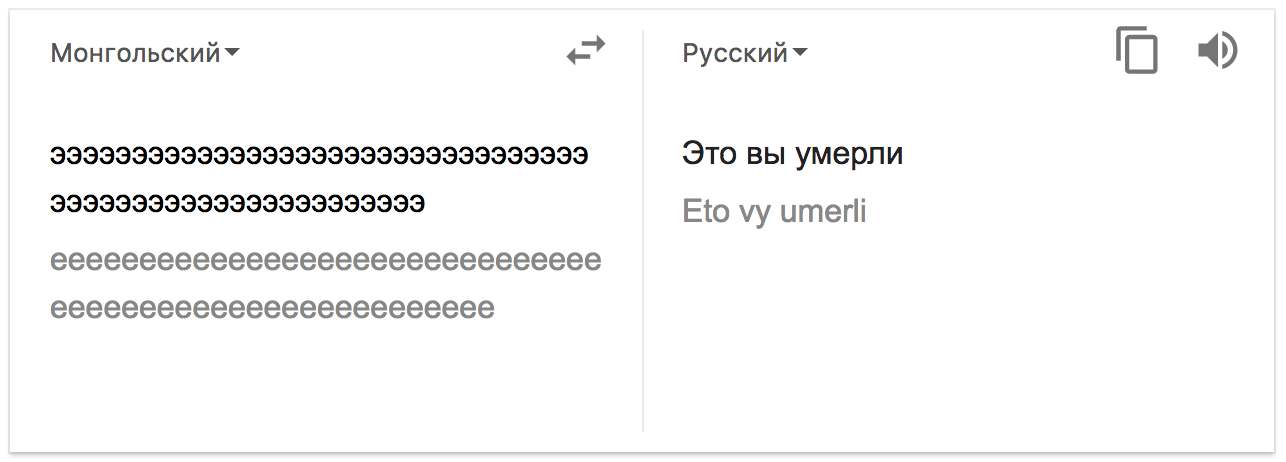Viewport: 1286px width, 462px height.
Task: Click the romanization "Eto vy umerli"
Action: [774, 212]
